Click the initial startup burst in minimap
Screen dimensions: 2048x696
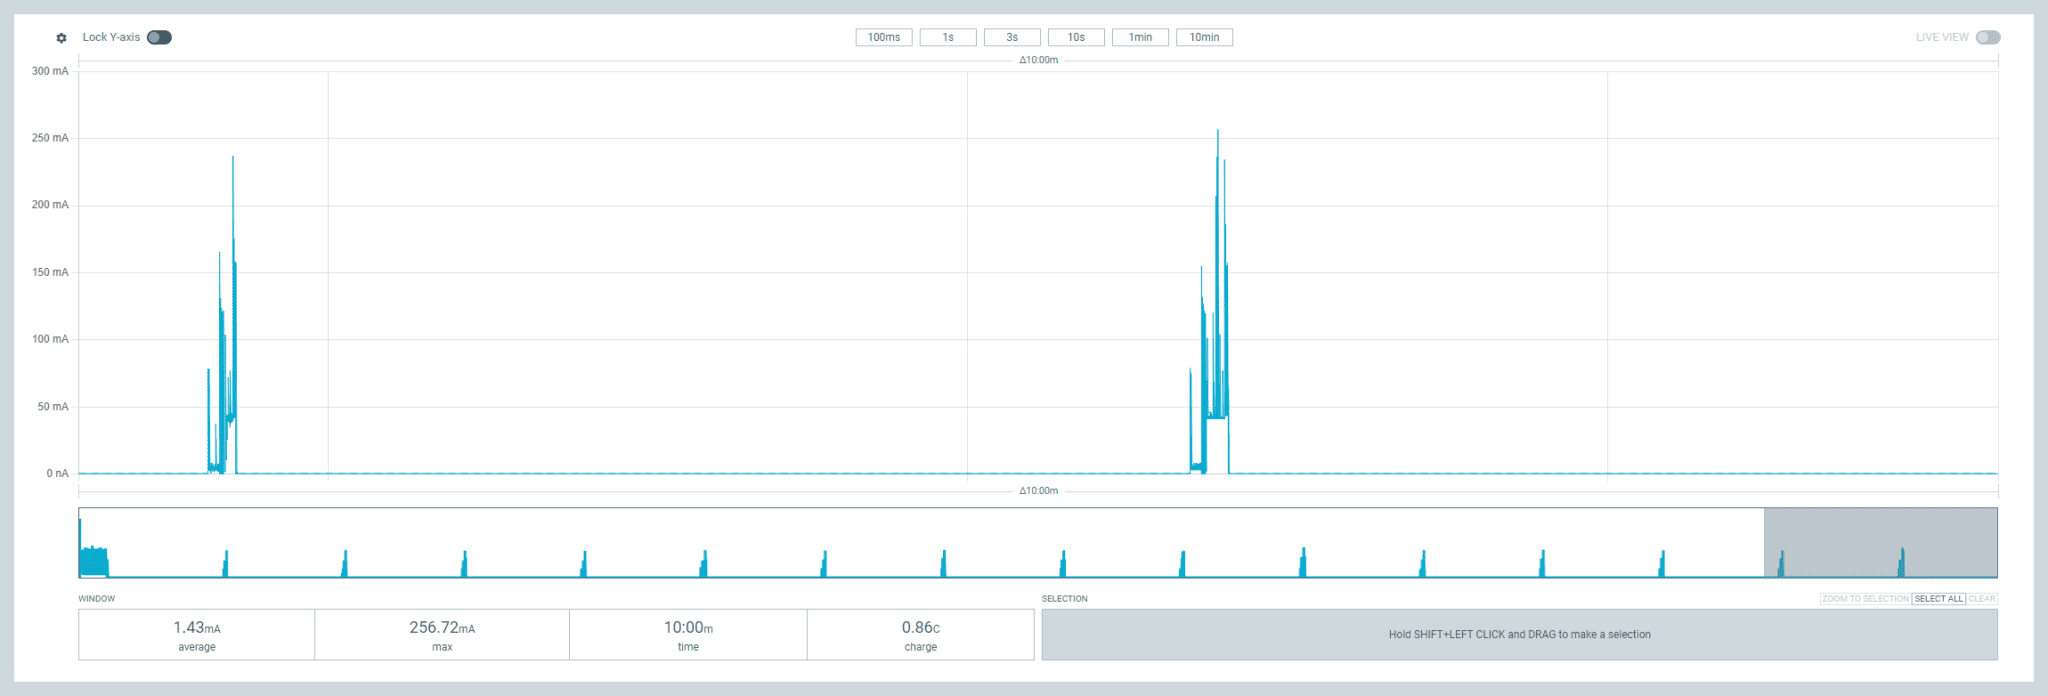(94, 561)
